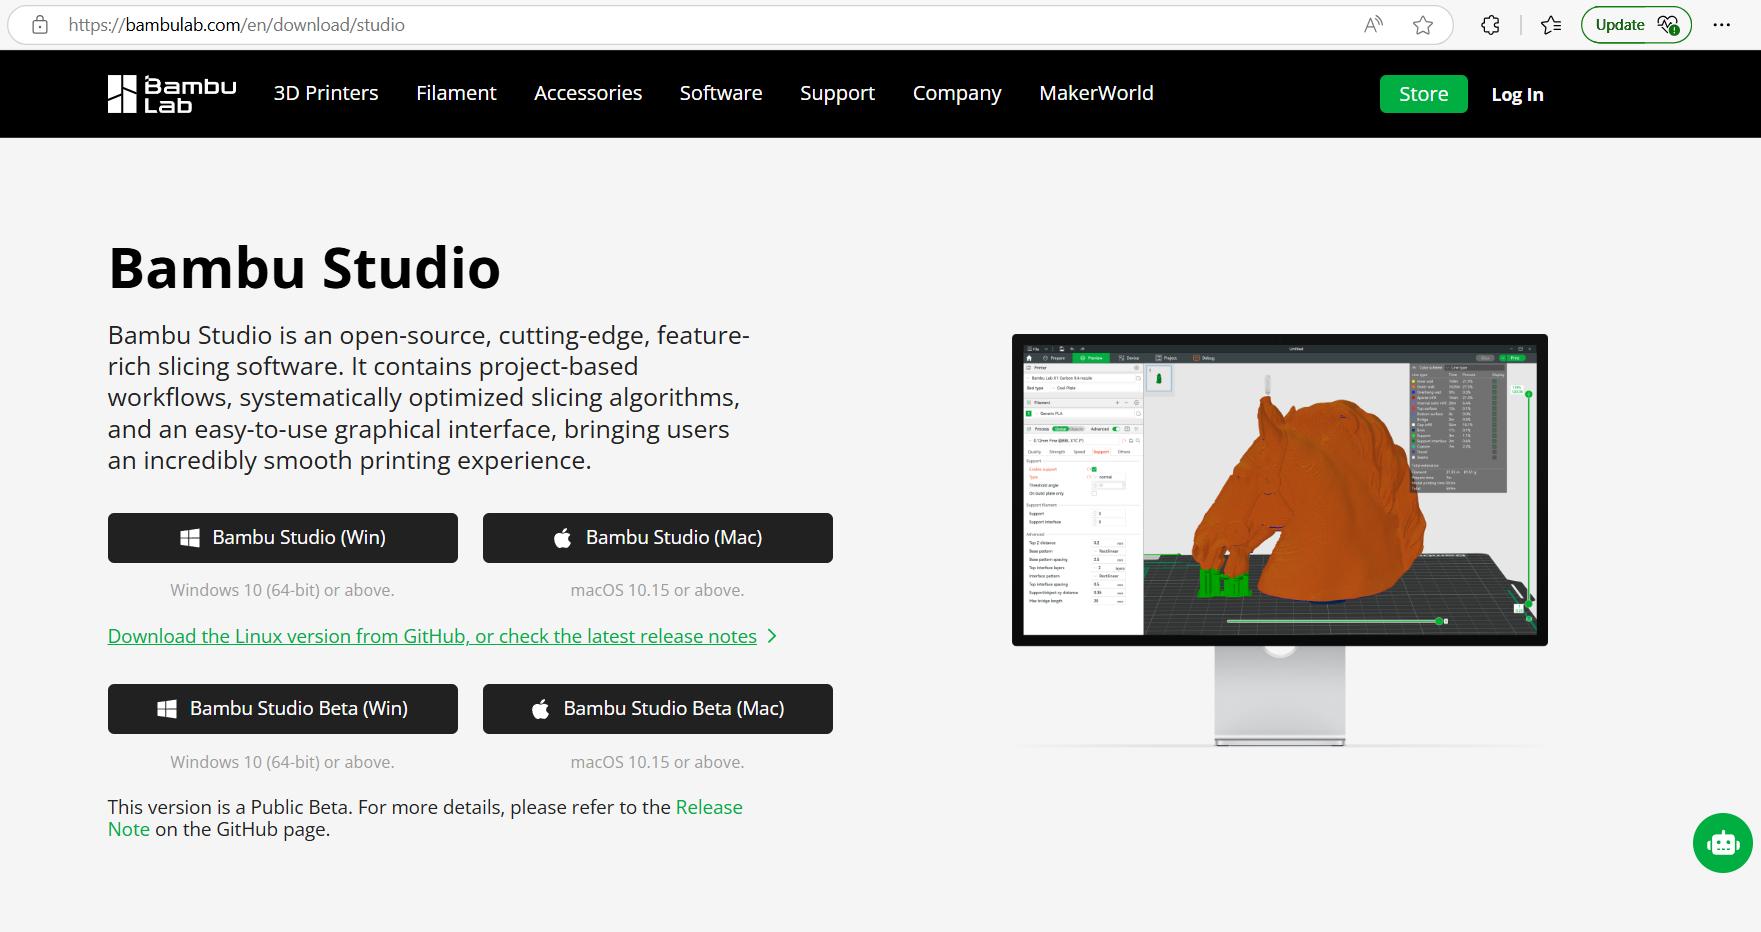This screenshot has width=1761, height=932.
Task: Open the Software menu
Action: tap(721, 93)
